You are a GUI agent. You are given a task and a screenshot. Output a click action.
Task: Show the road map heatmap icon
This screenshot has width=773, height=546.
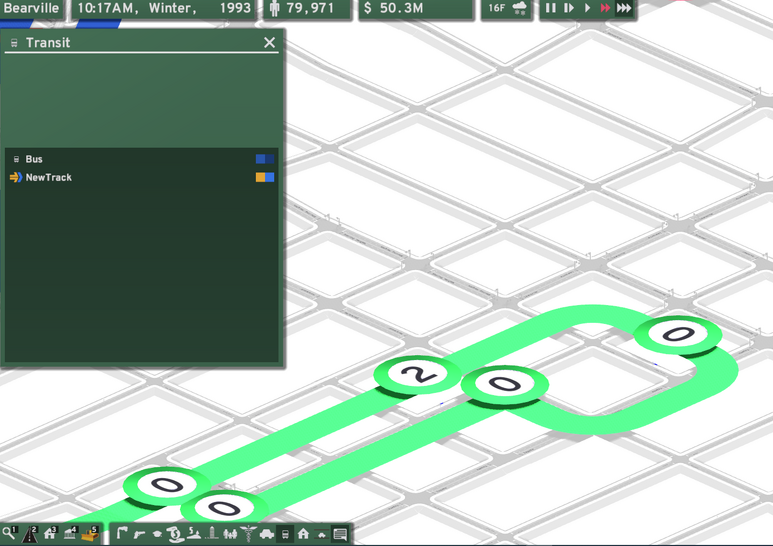(122, 534)
